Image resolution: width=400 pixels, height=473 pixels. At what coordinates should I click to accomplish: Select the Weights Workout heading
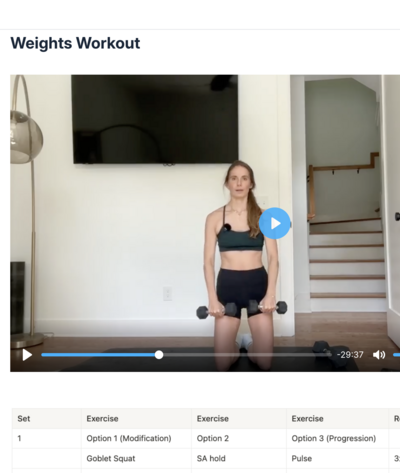click(75, 43)
